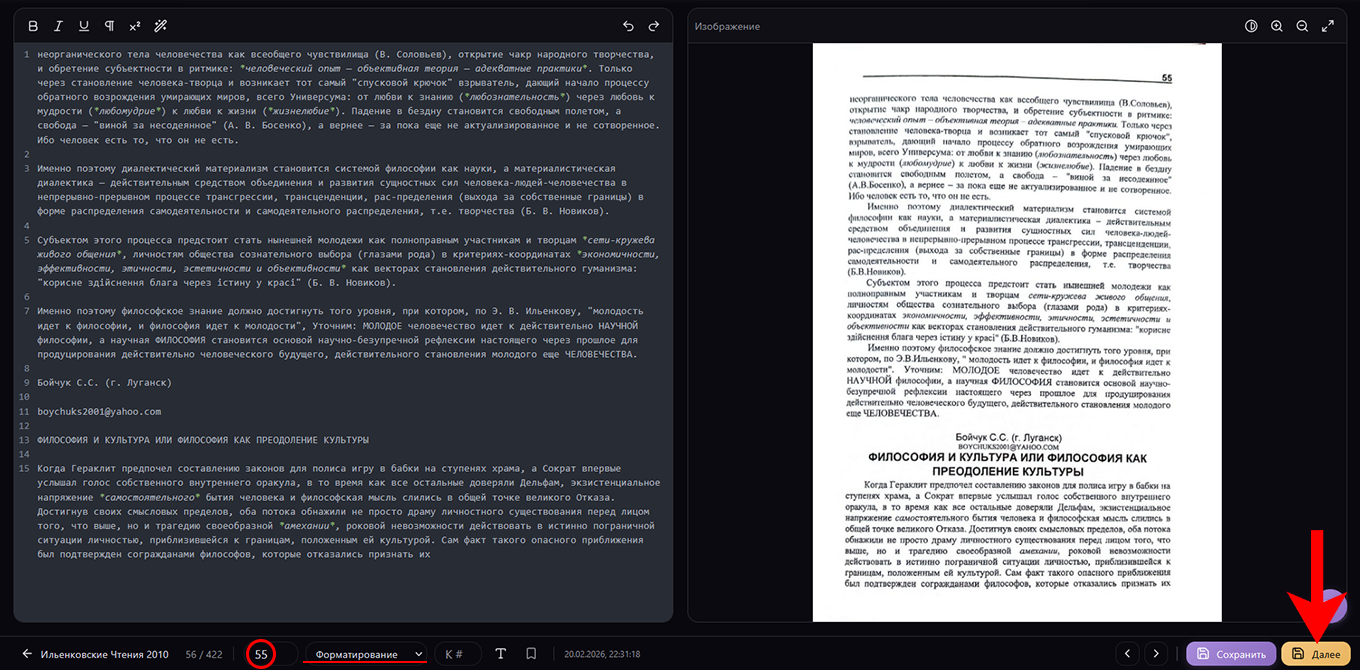Zoom in on the scanned image
The height and width of the screenshot is (670, 1360).
[x=1277, y=26]
